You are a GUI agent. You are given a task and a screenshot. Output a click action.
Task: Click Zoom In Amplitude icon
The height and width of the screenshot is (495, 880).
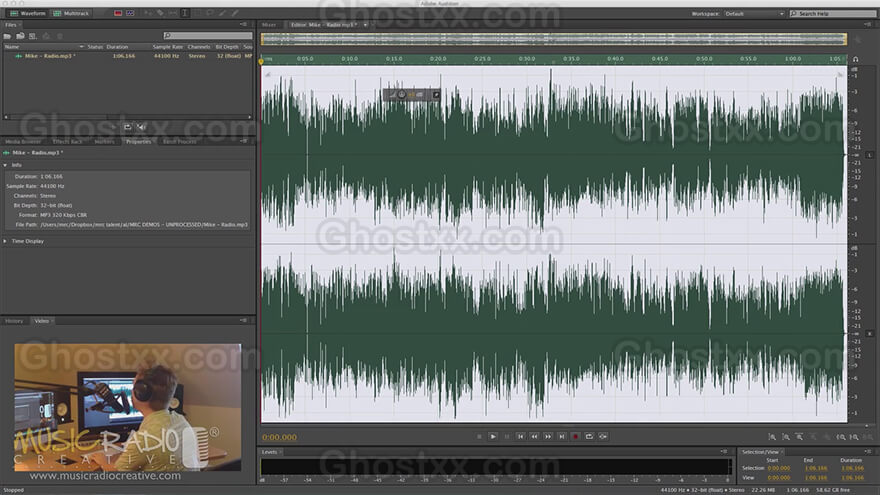[x=772, y=437]
